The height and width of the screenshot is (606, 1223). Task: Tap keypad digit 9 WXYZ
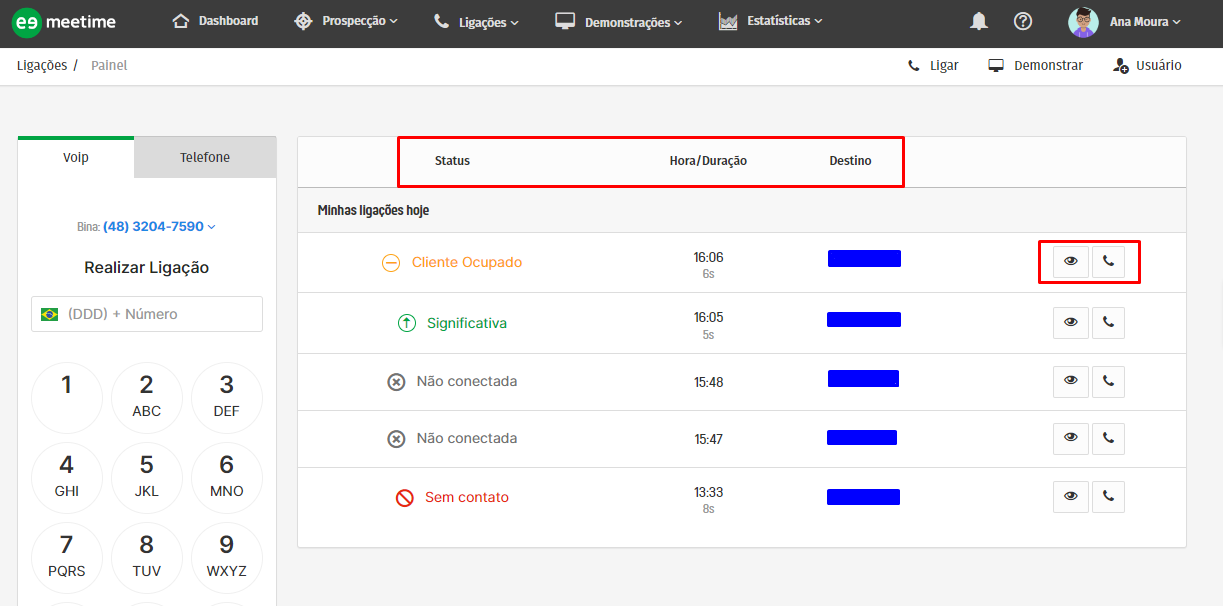pos(227,557)
